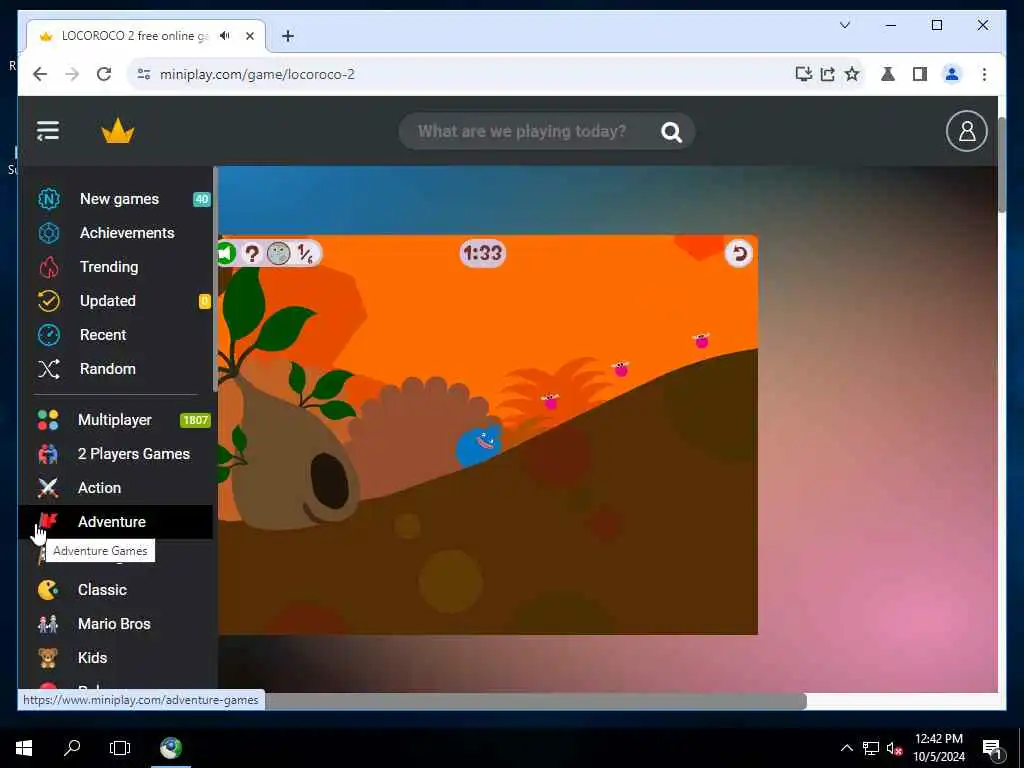
Task: Click the 2 Players Games label
Action: pos(134,454)
